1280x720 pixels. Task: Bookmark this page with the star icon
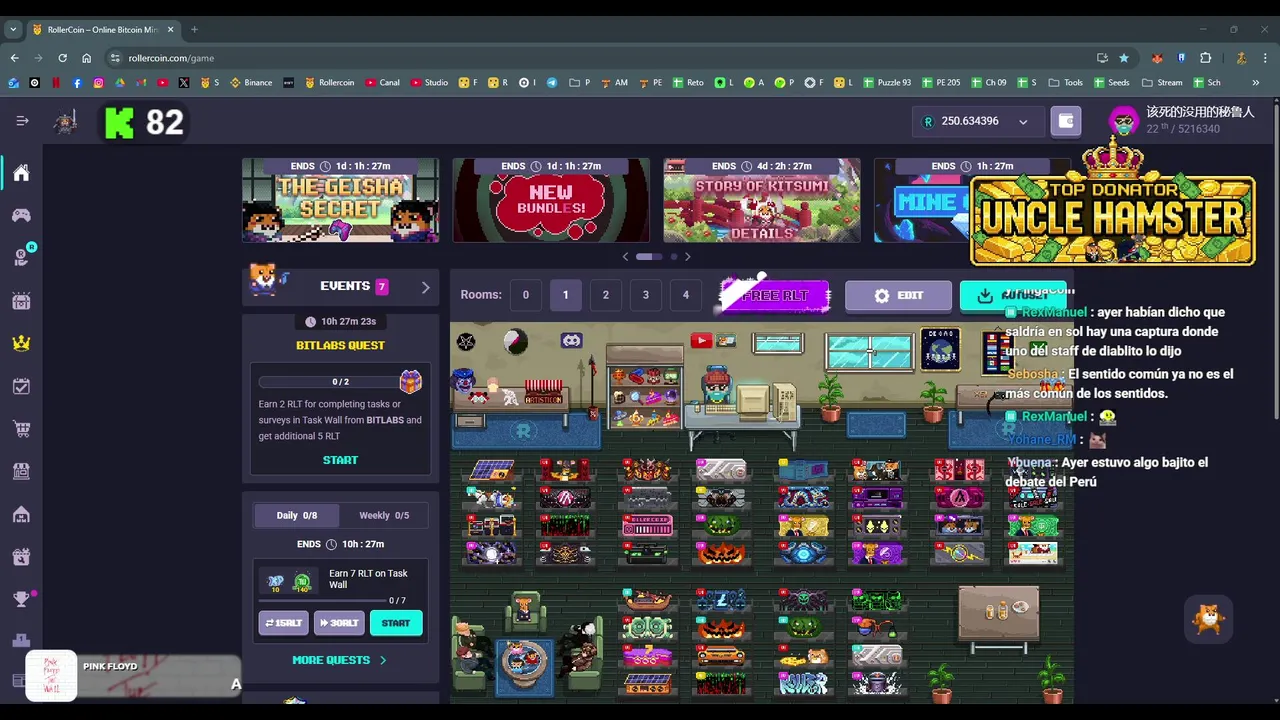click(1124, 58)
